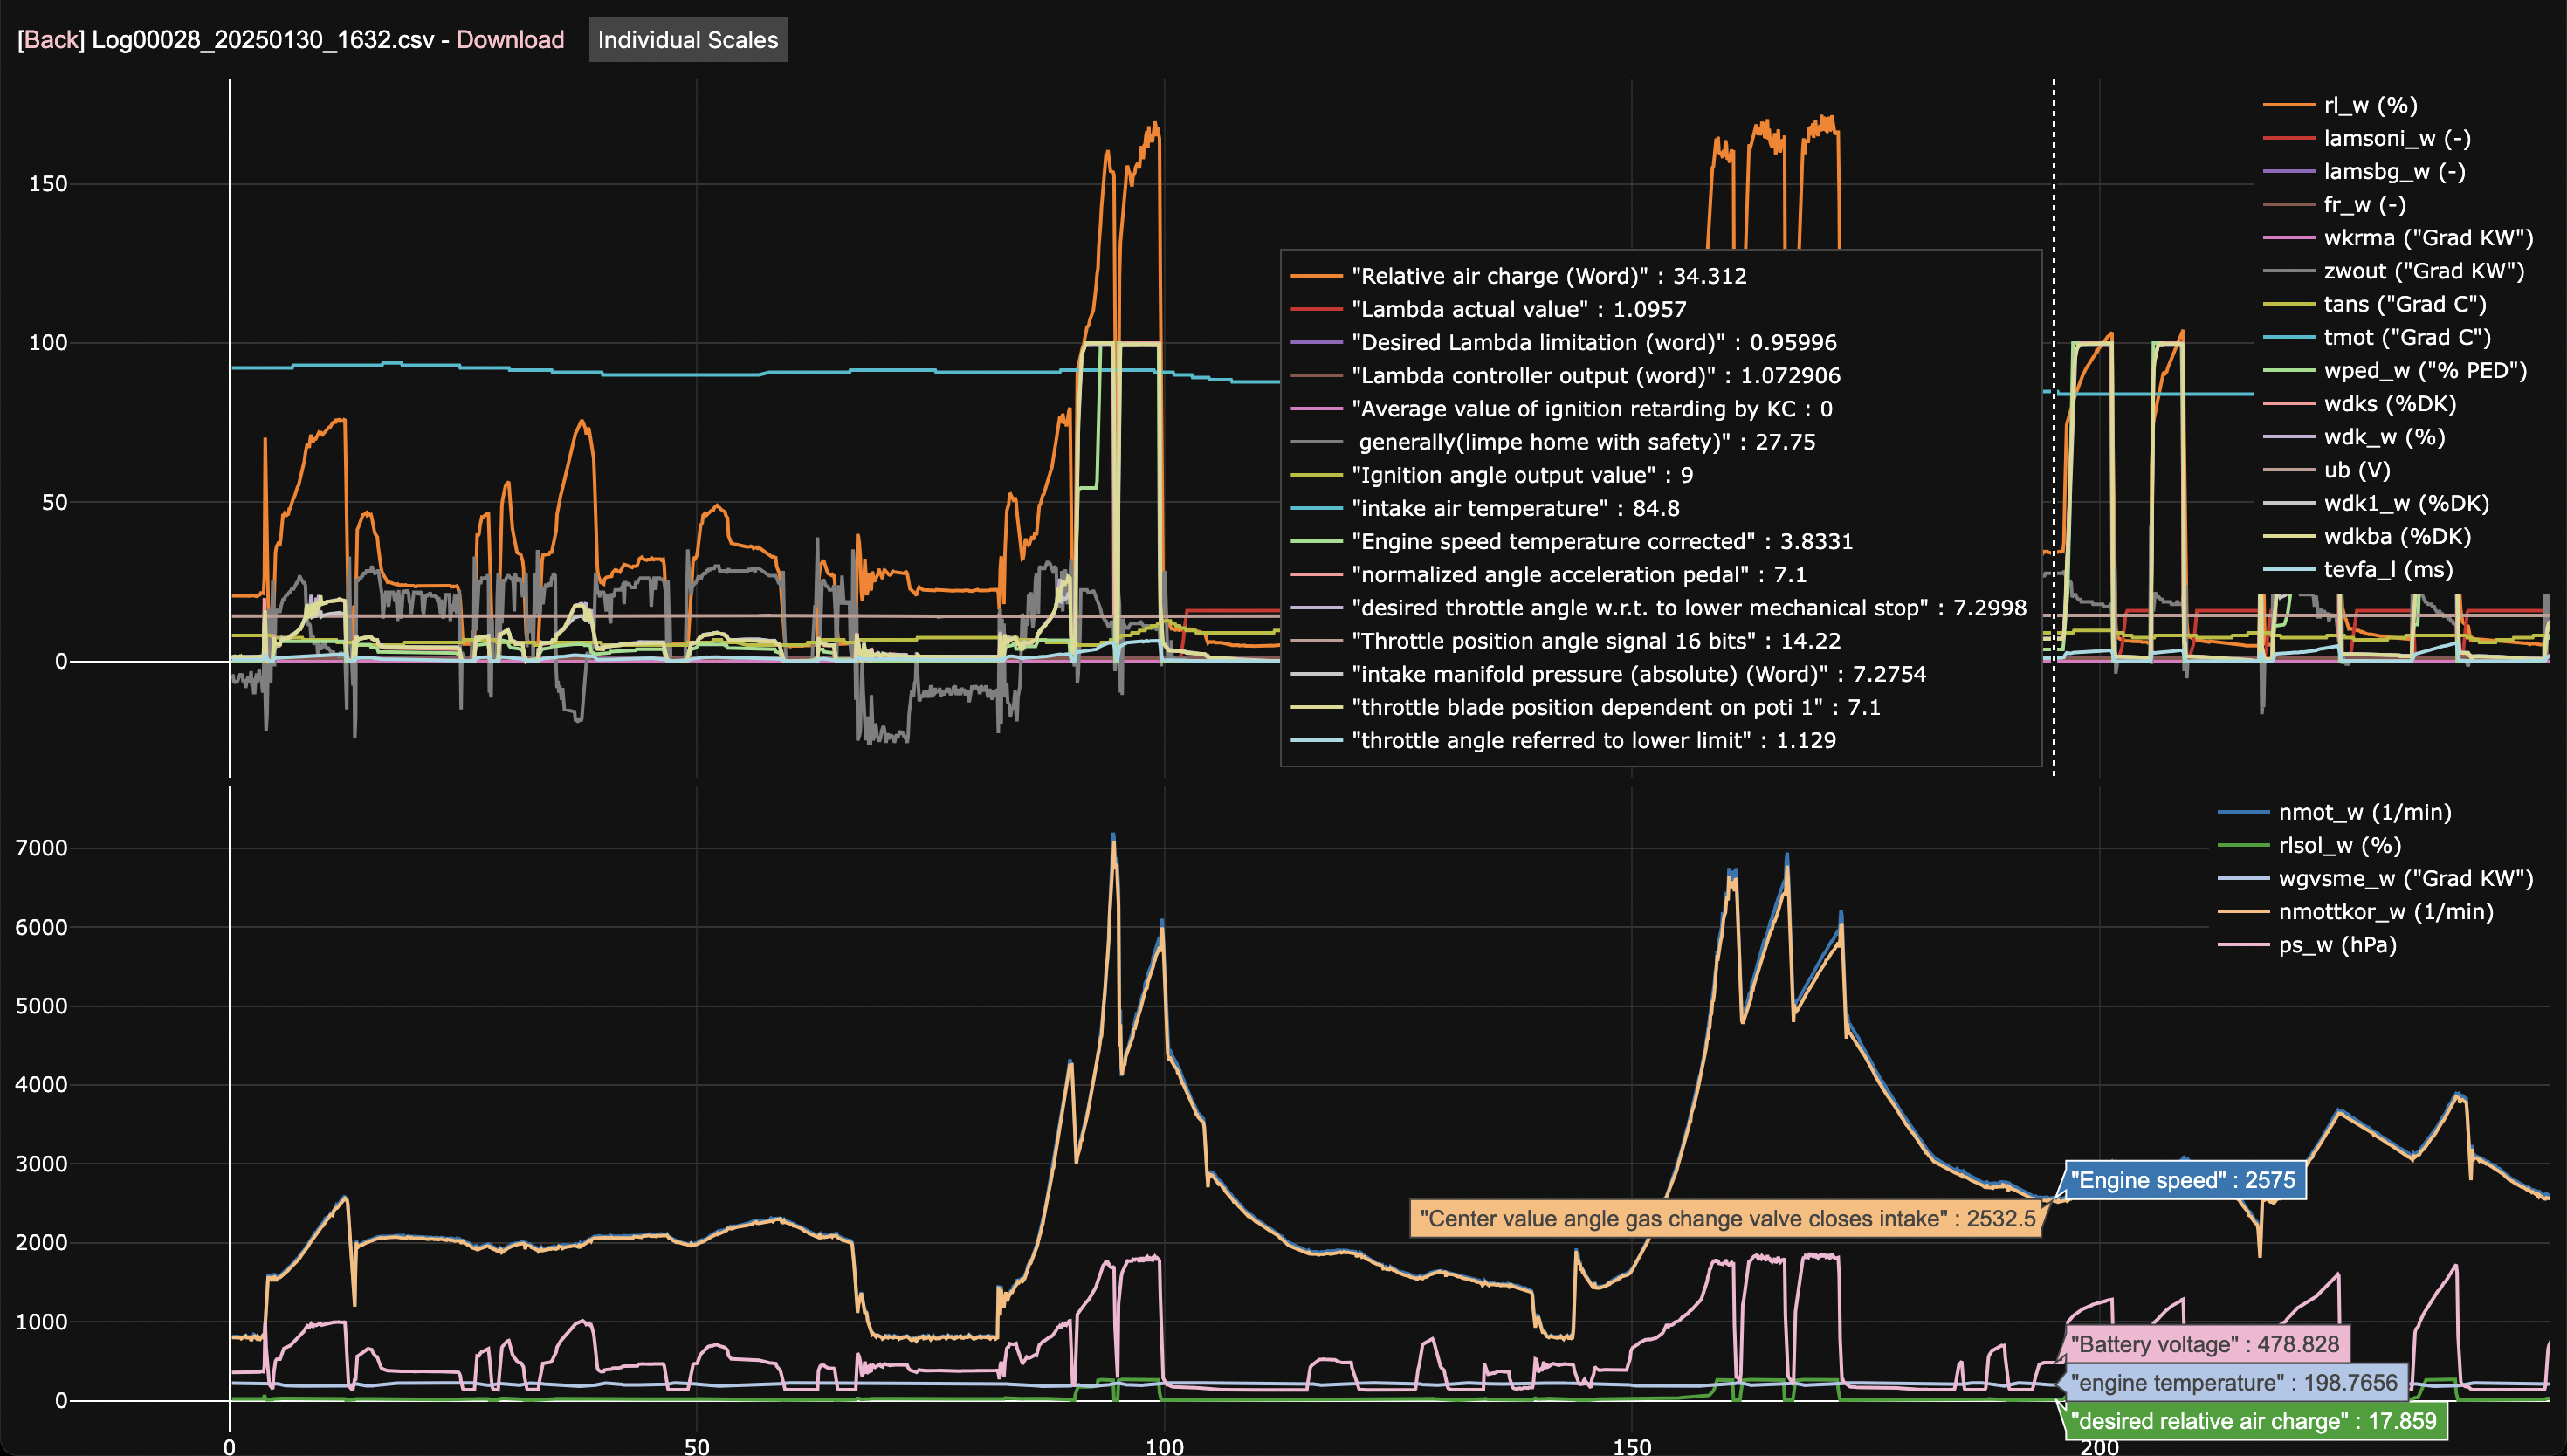Click the Back link
The height and width of the screenshot is (1456, 2567).
click(50, 40)
